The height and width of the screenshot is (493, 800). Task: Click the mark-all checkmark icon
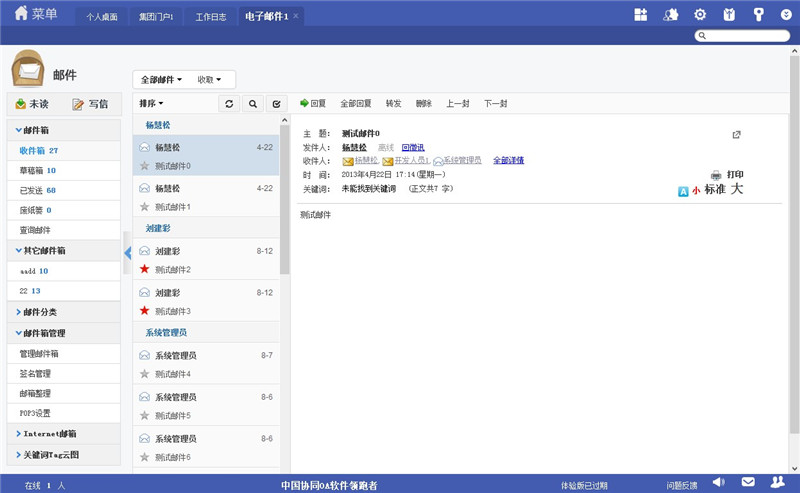276,104
